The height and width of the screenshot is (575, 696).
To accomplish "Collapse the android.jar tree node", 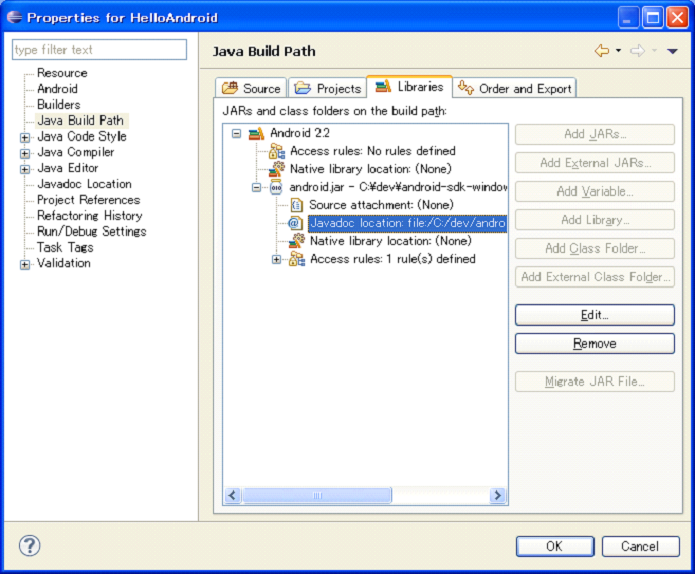I will point(257,188).
